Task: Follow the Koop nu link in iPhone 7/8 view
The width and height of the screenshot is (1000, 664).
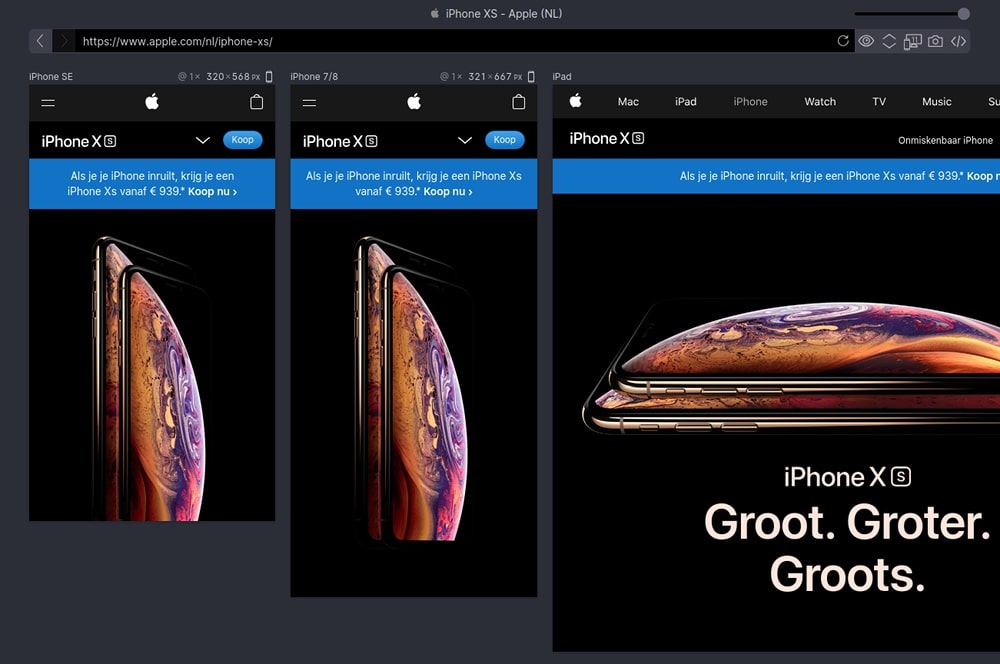Action: point(448,191)
